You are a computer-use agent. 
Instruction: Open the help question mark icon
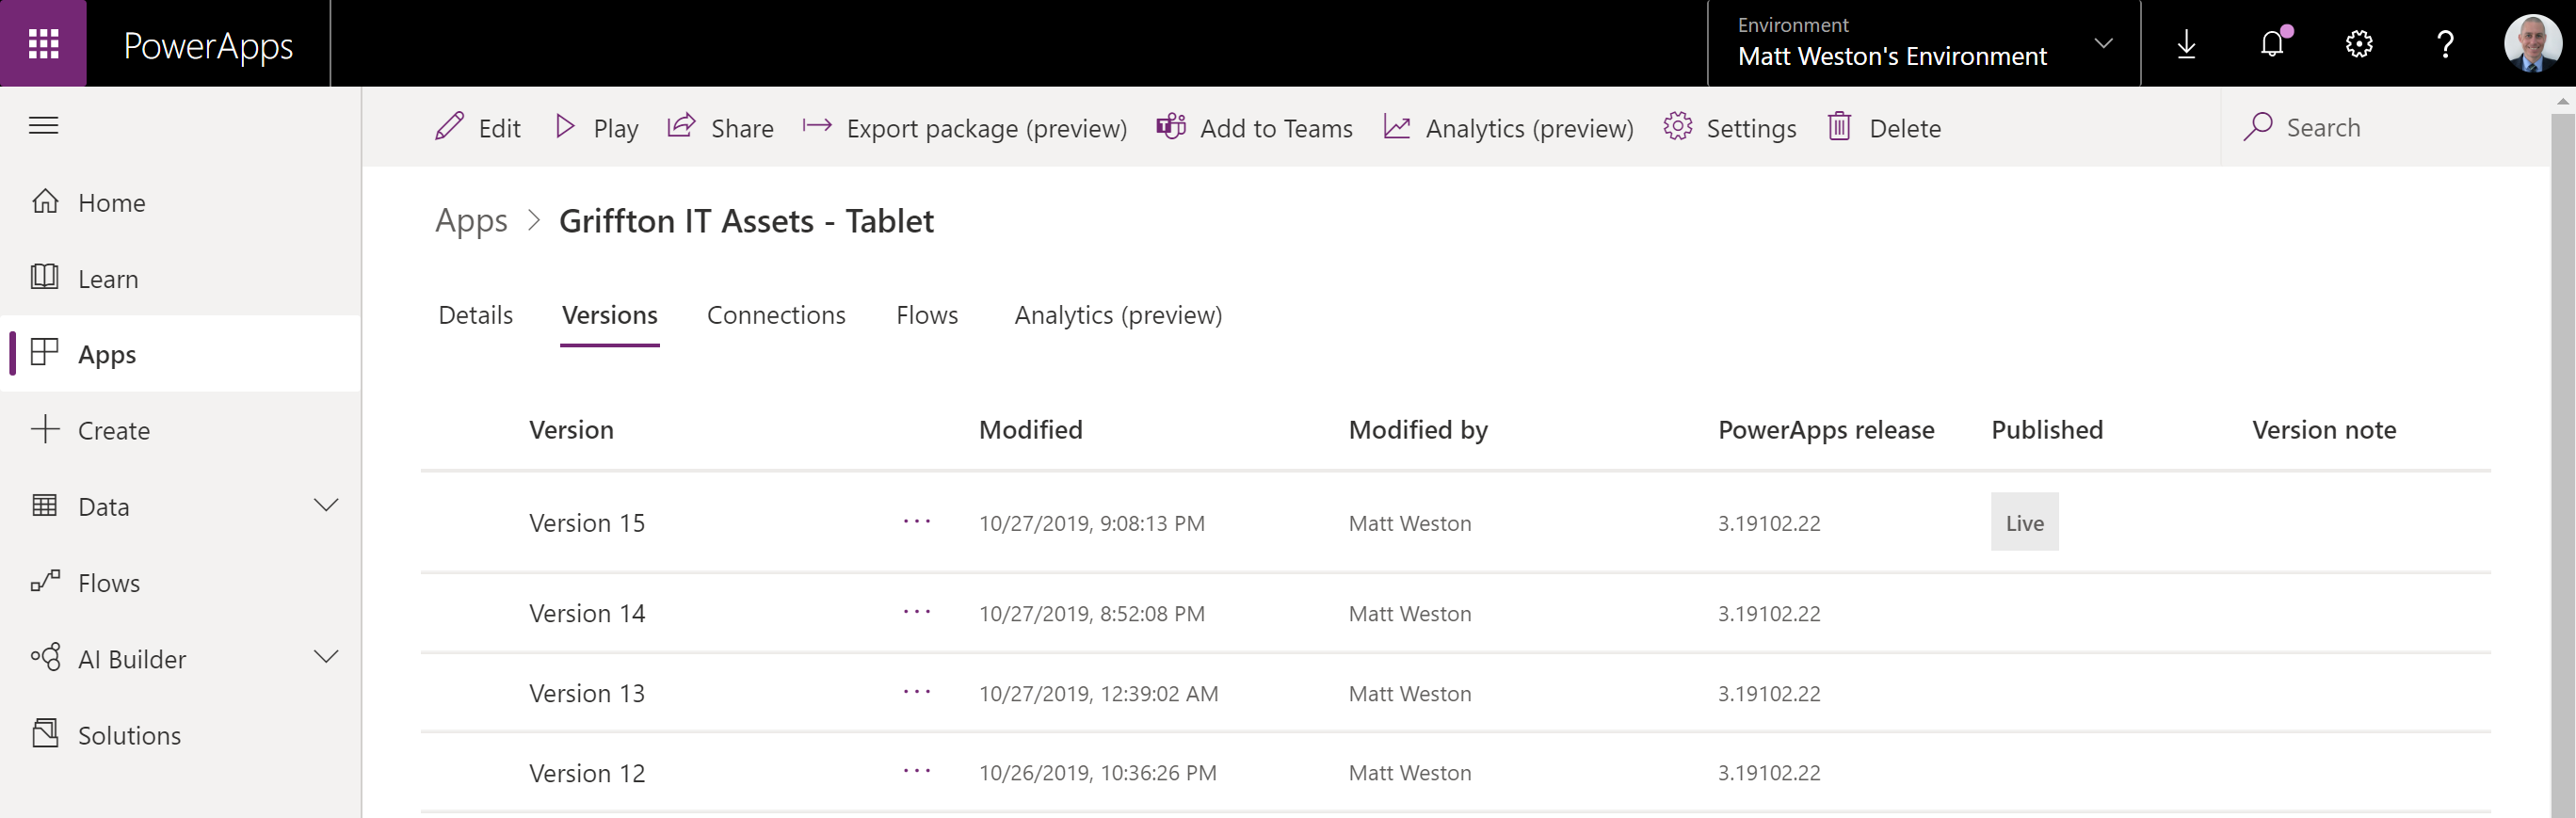click(x=2445, y=44)
